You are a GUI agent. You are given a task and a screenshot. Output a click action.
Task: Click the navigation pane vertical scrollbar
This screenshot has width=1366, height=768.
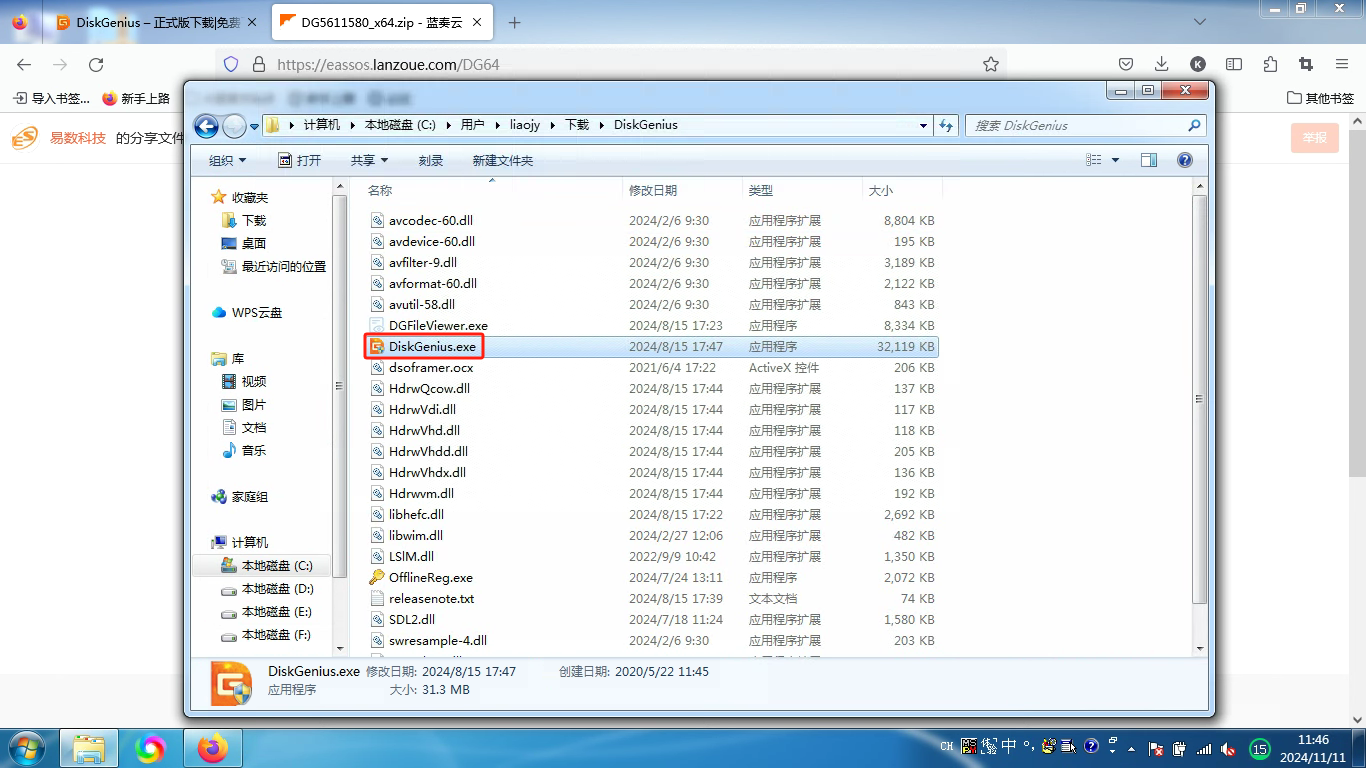pos(340,384)
